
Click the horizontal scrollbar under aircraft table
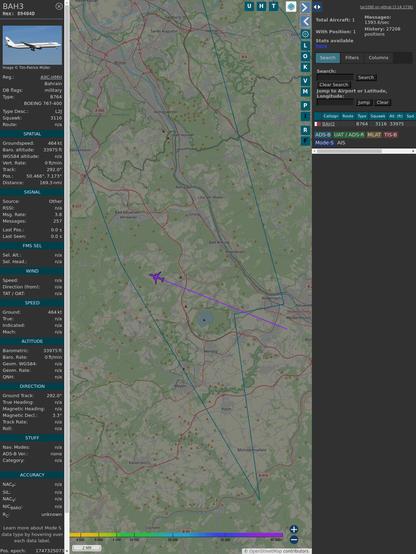tap(364, 151)
